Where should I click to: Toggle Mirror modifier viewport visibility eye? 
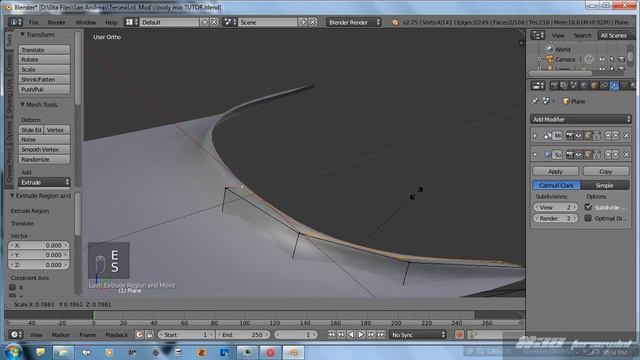[578, 136]
